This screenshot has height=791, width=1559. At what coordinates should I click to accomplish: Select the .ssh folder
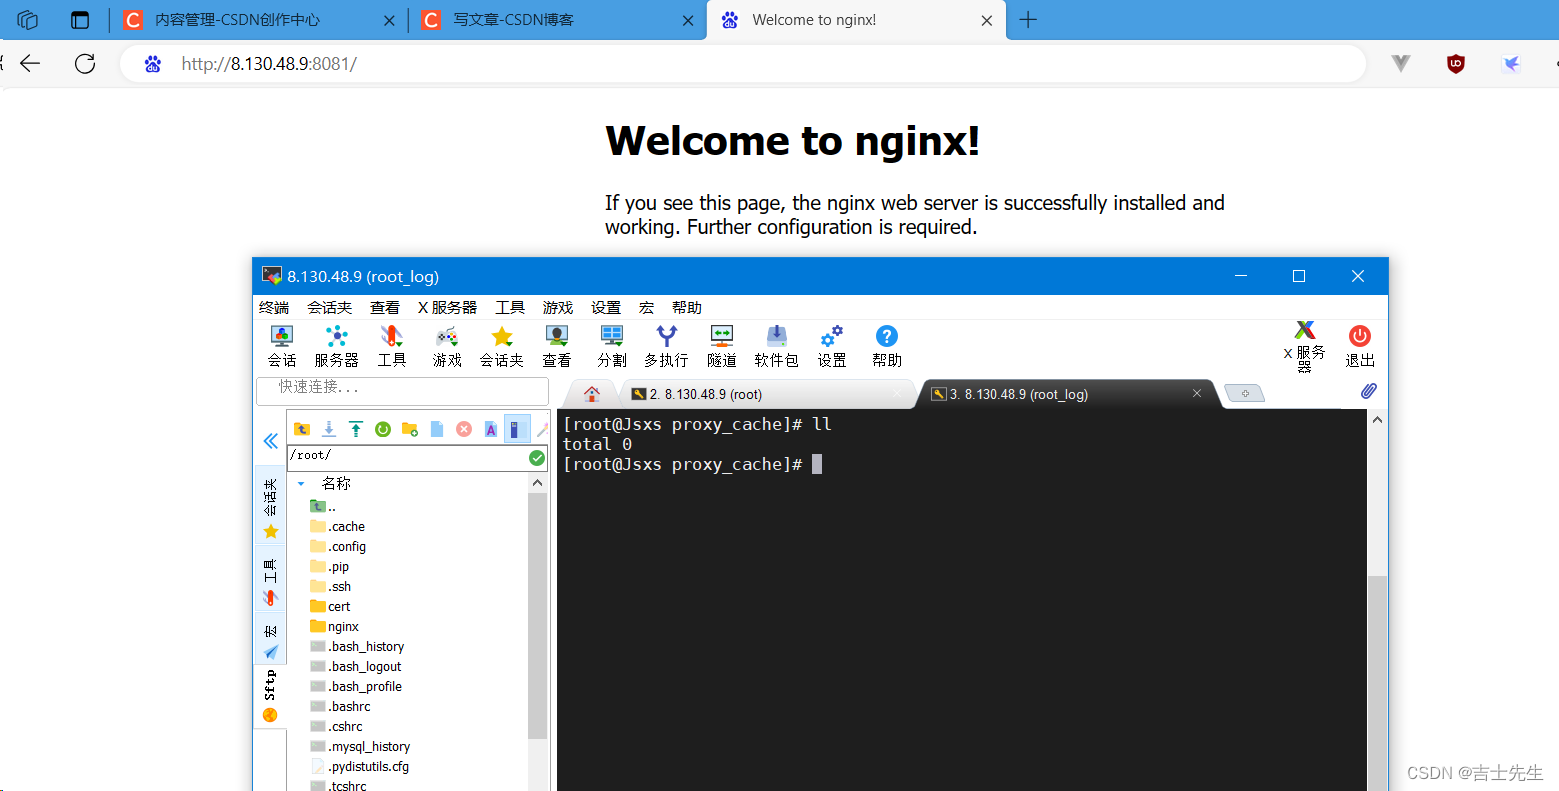pyautogui.click(x=331, y=587)
